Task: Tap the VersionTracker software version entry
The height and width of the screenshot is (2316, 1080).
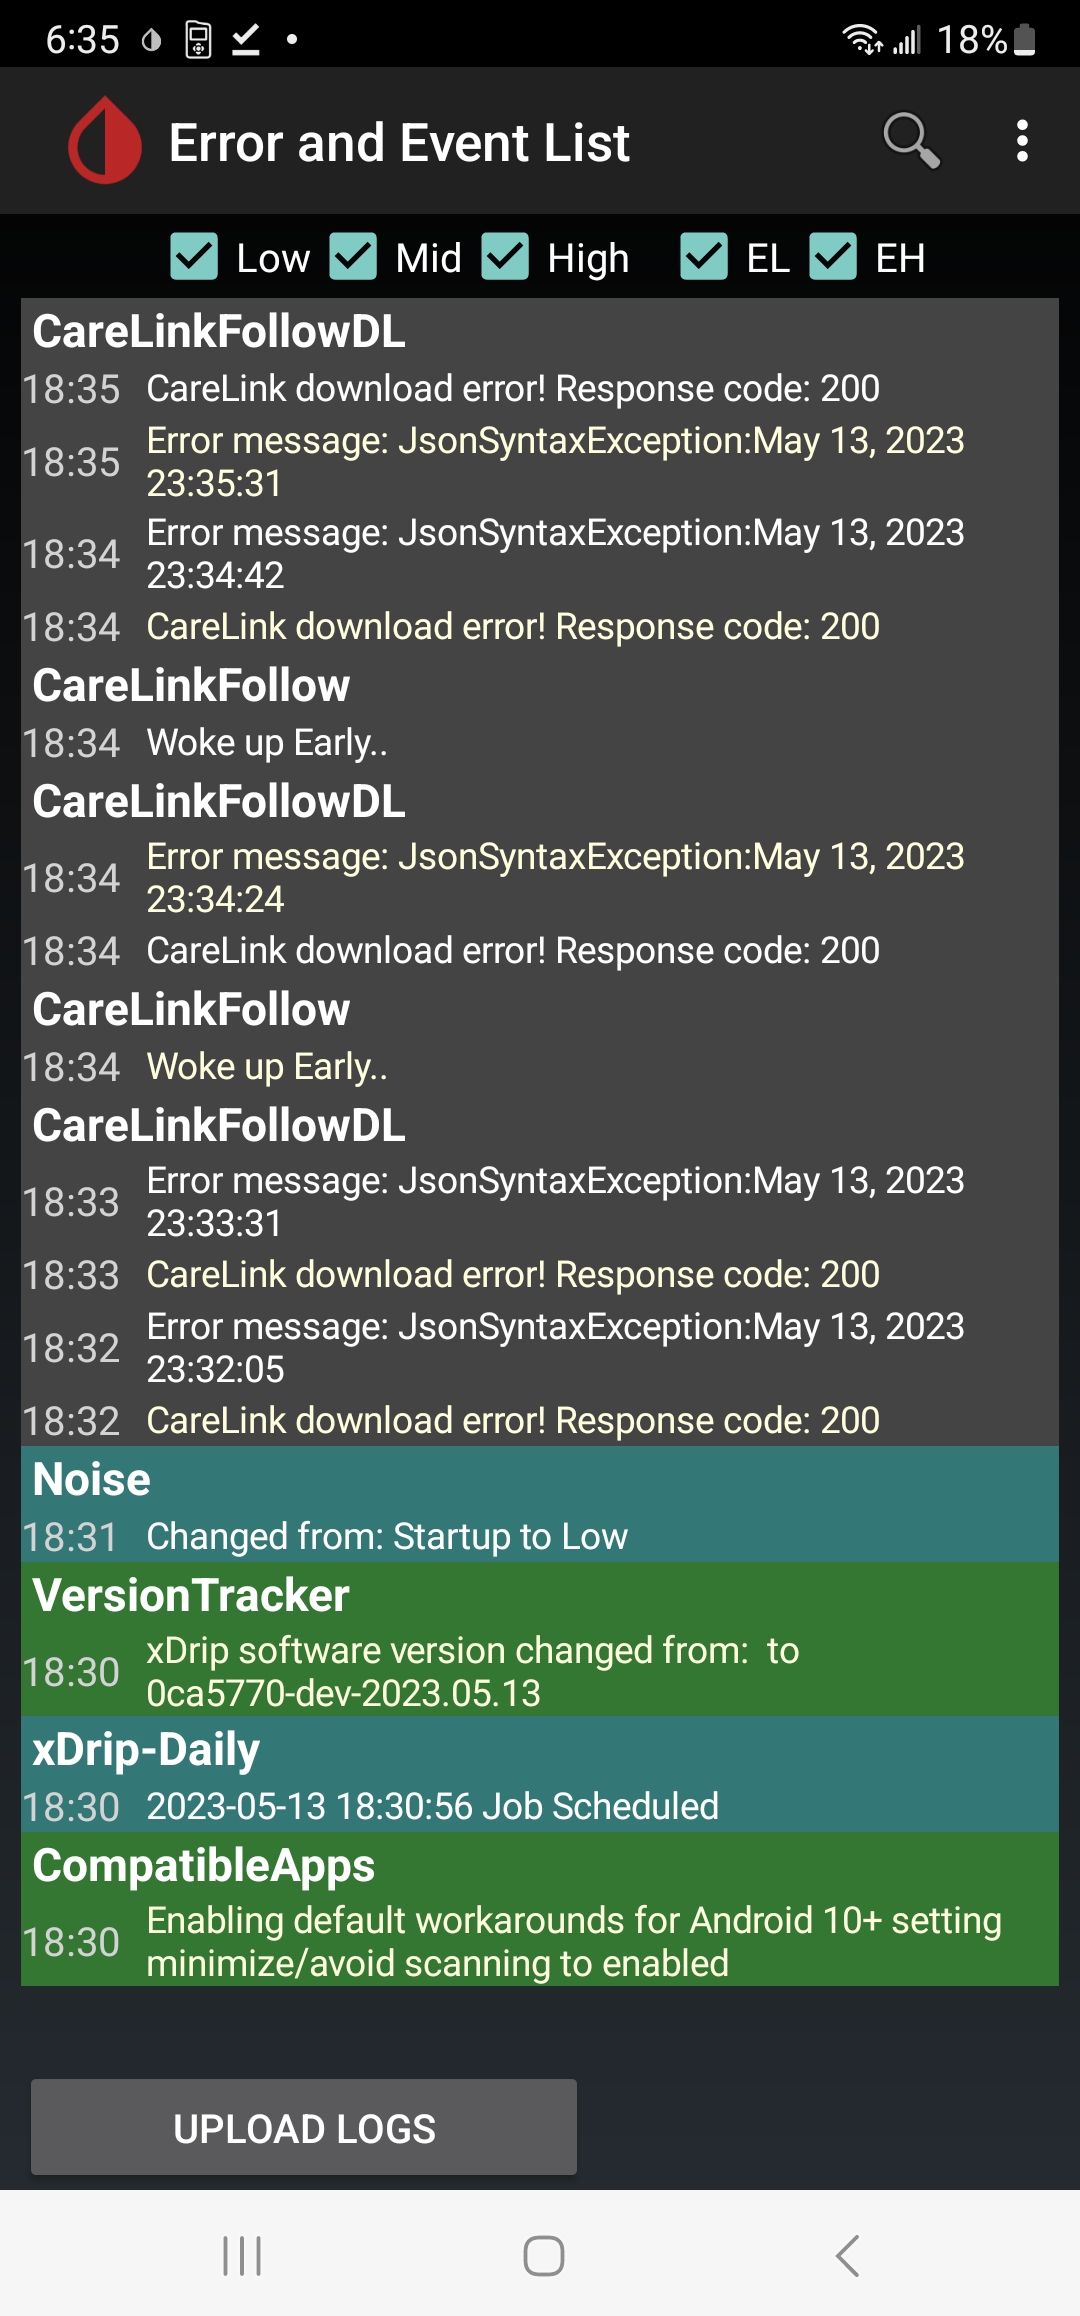Action: click(x=473, y=1671)
